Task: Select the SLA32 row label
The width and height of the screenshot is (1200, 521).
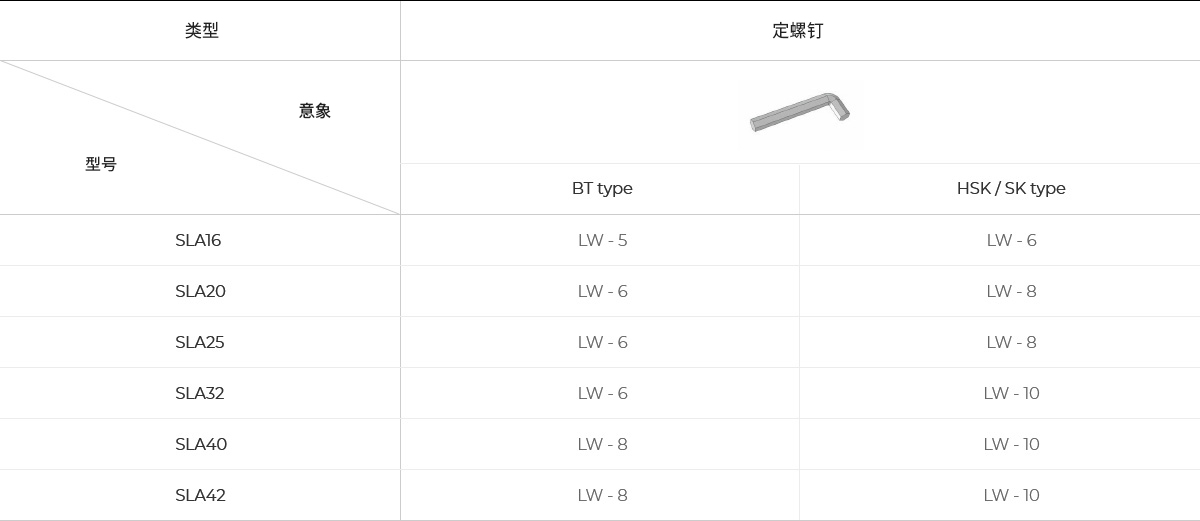Action: [200, 393]
